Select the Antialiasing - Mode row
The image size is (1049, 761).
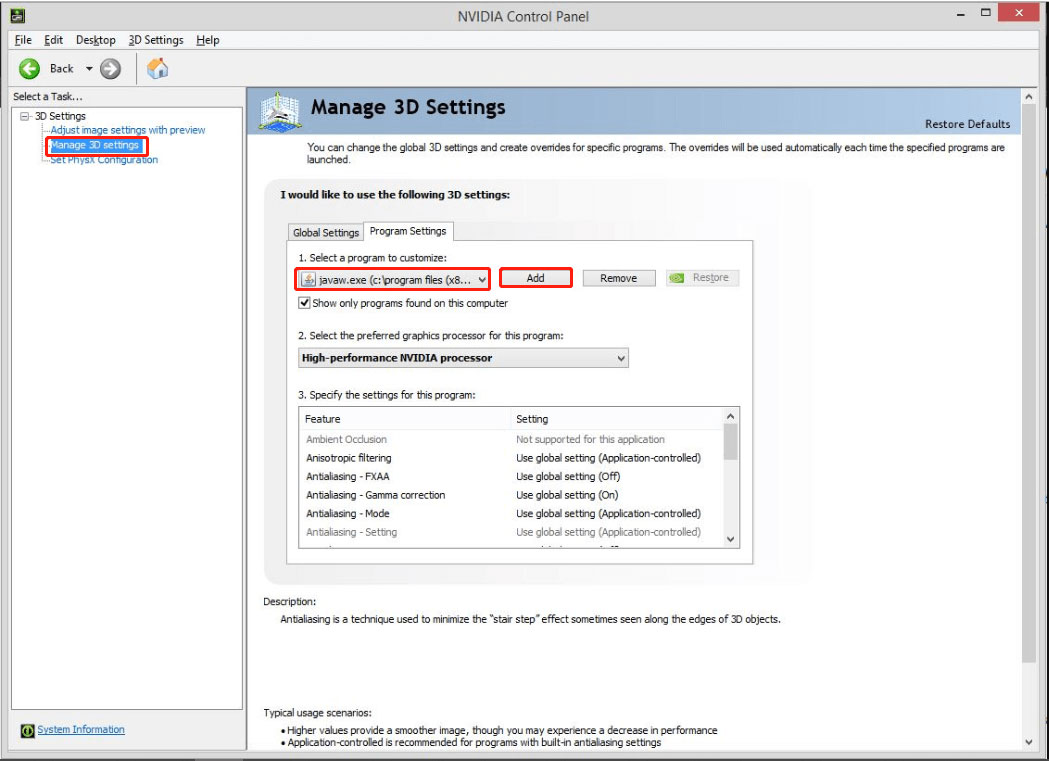512,514
